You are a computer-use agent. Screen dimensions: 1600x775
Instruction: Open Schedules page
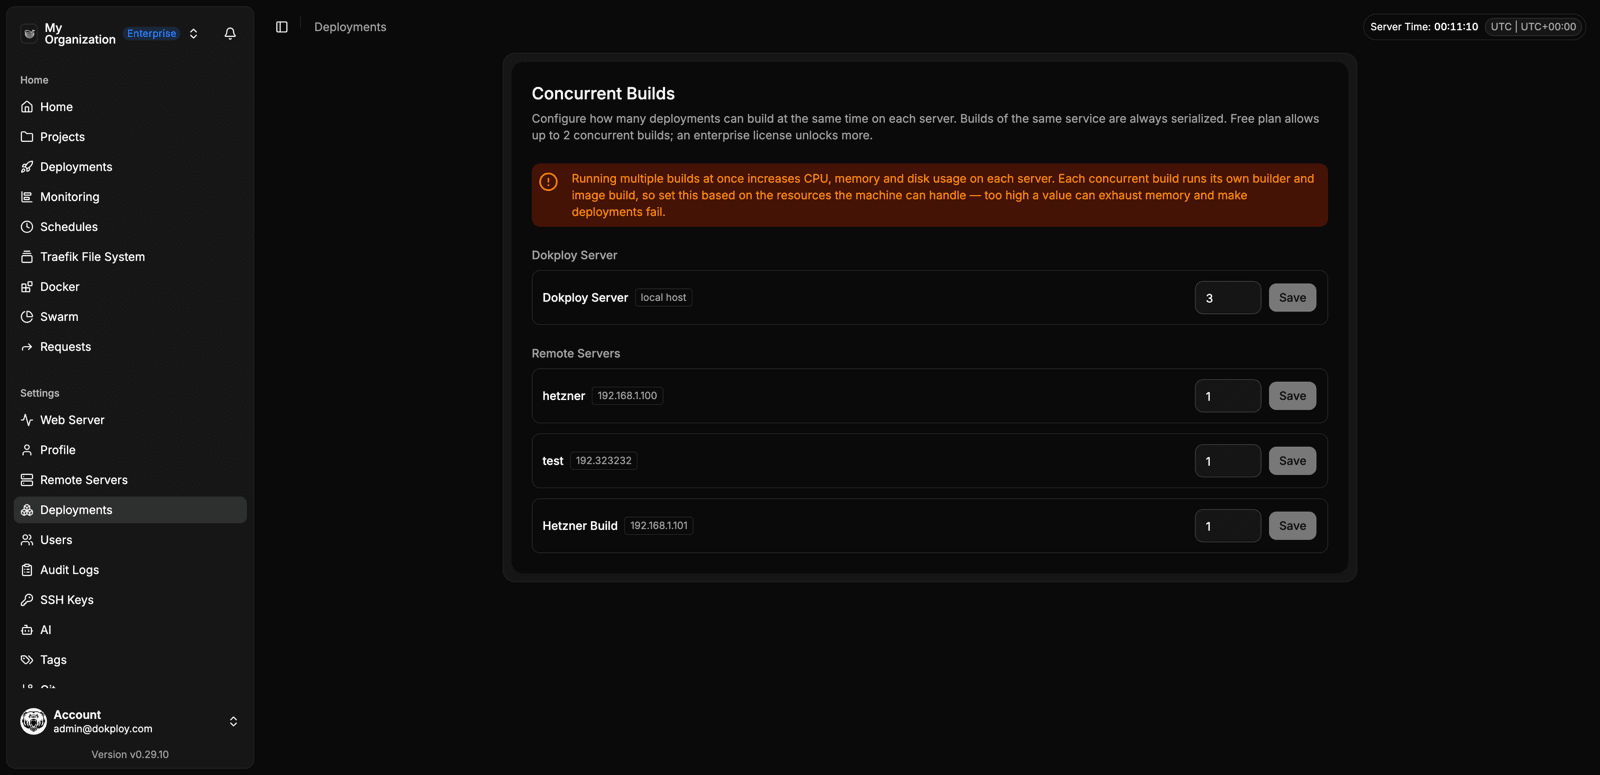coord(130,227)
